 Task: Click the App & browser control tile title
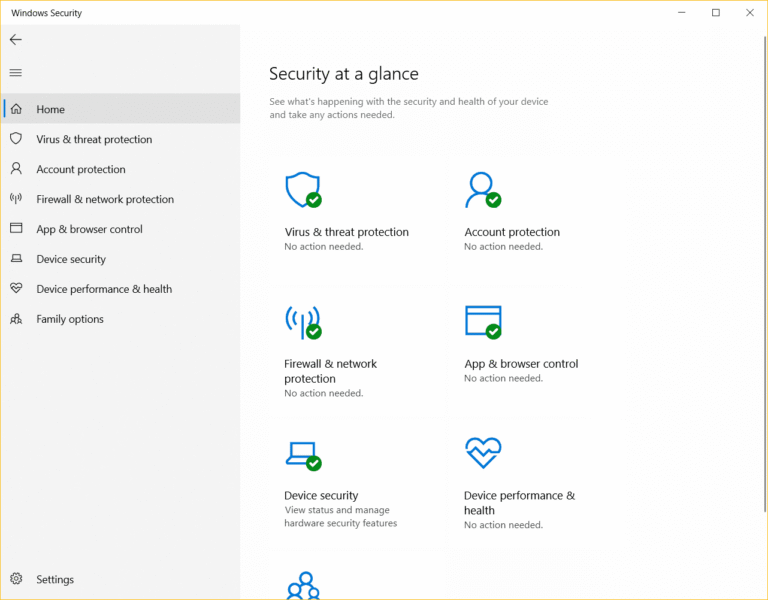click(x=521, y=363)
